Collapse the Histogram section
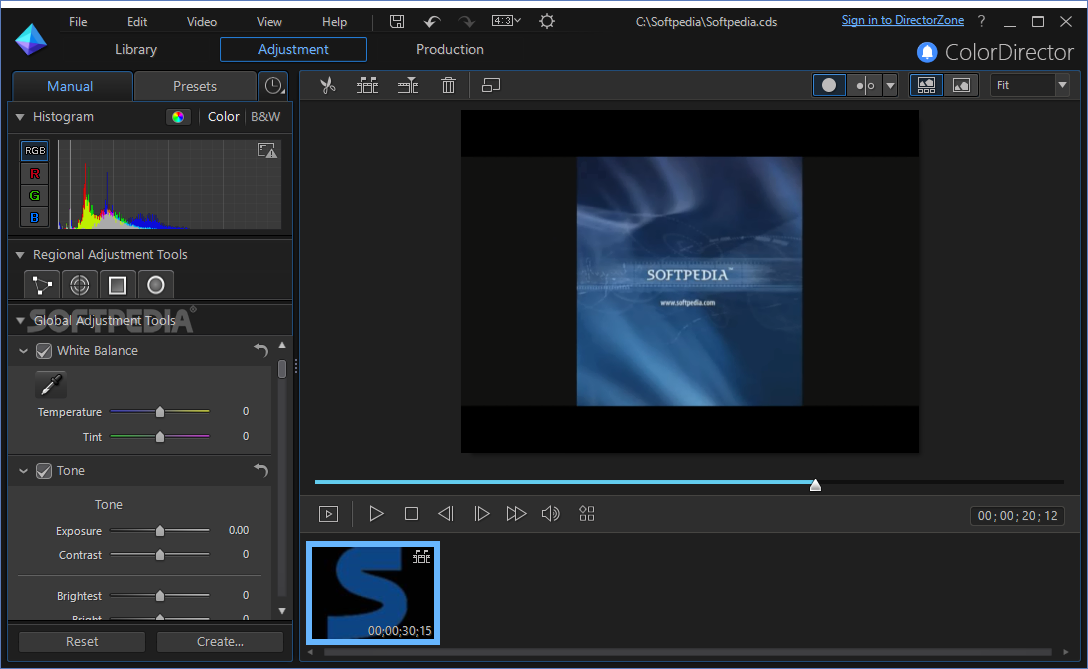Image resolution: width=1088 pixels, height=669 pixels. pos(20,117)
